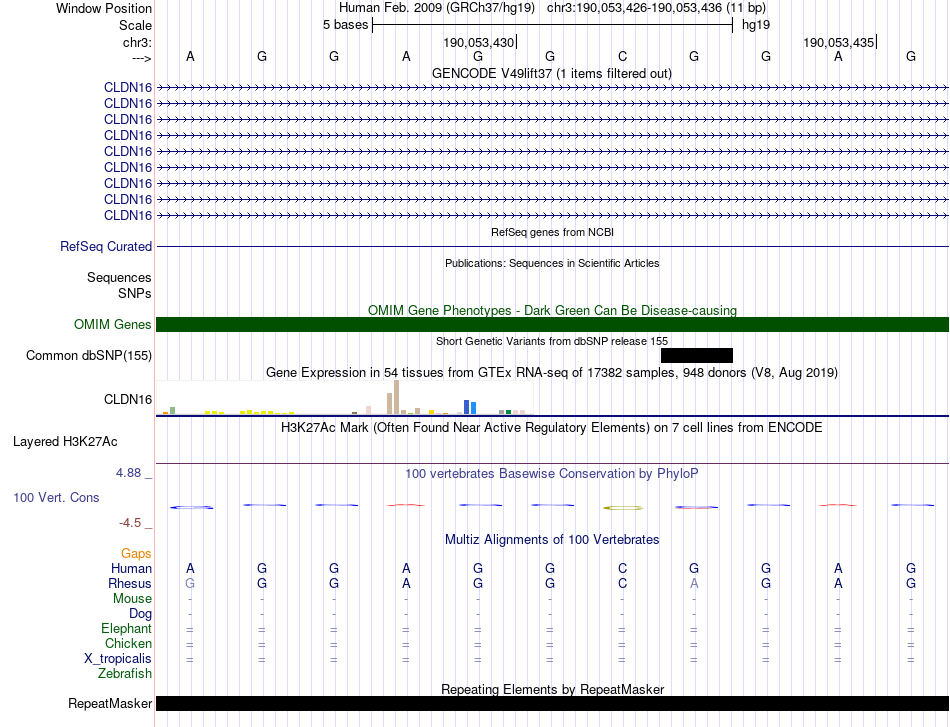Click the black RepeatMasker bar
The height and width of the screenshot is (727, 950).
pos(553,703)
